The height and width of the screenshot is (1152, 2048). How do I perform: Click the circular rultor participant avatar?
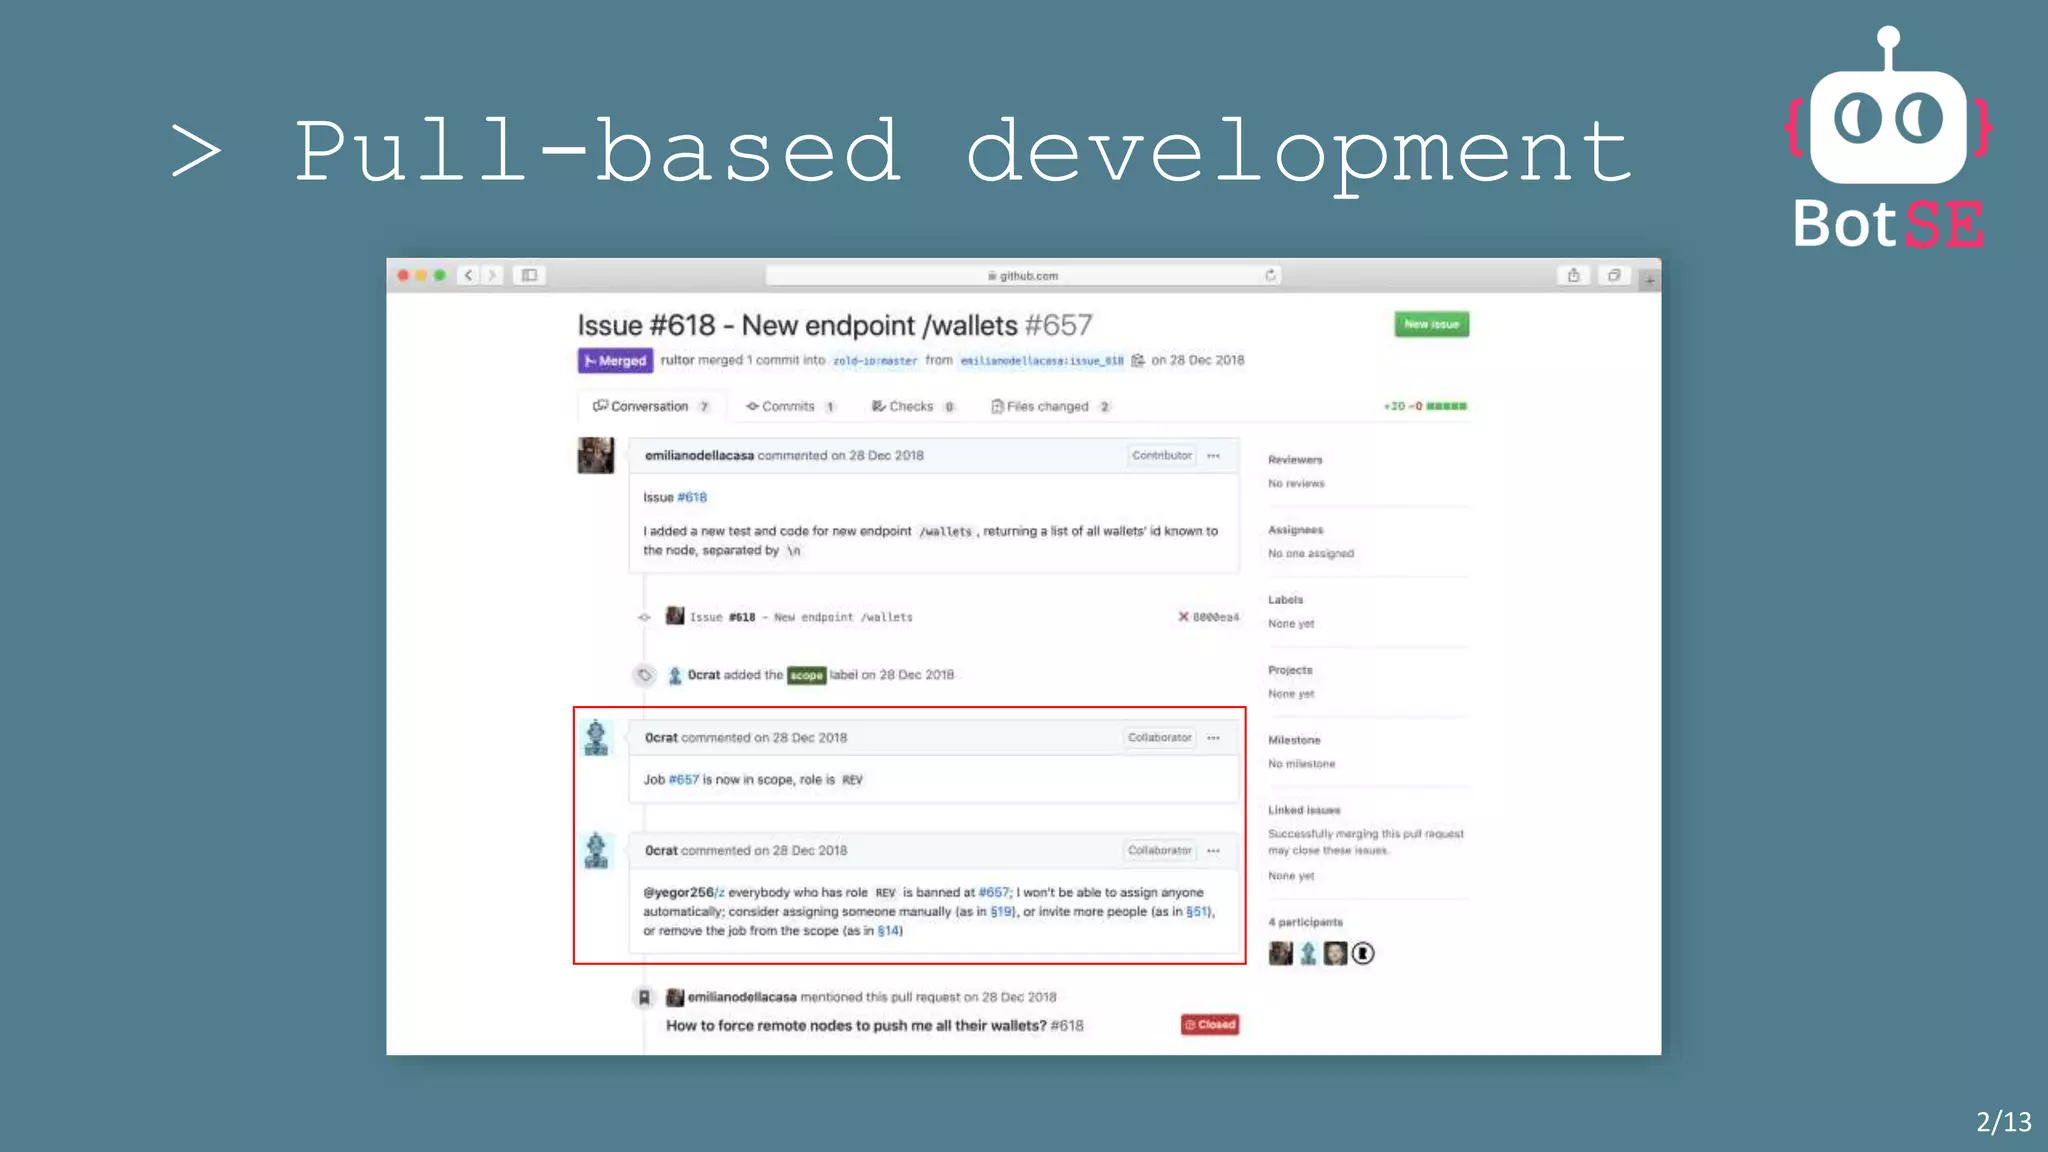tap(1363, 953)
